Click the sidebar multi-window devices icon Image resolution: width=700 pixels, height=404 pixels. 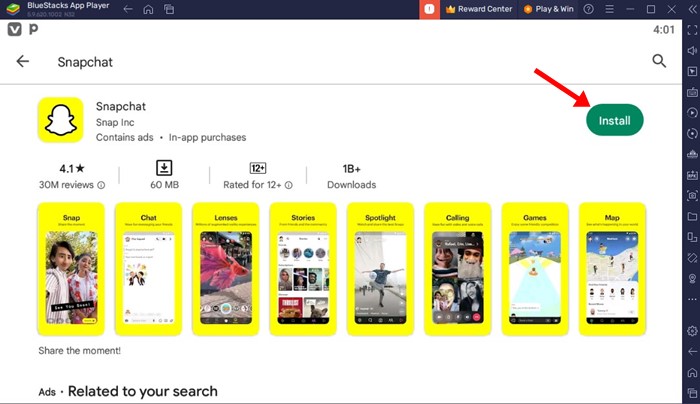pyautogui.click(x=692, y=237)
